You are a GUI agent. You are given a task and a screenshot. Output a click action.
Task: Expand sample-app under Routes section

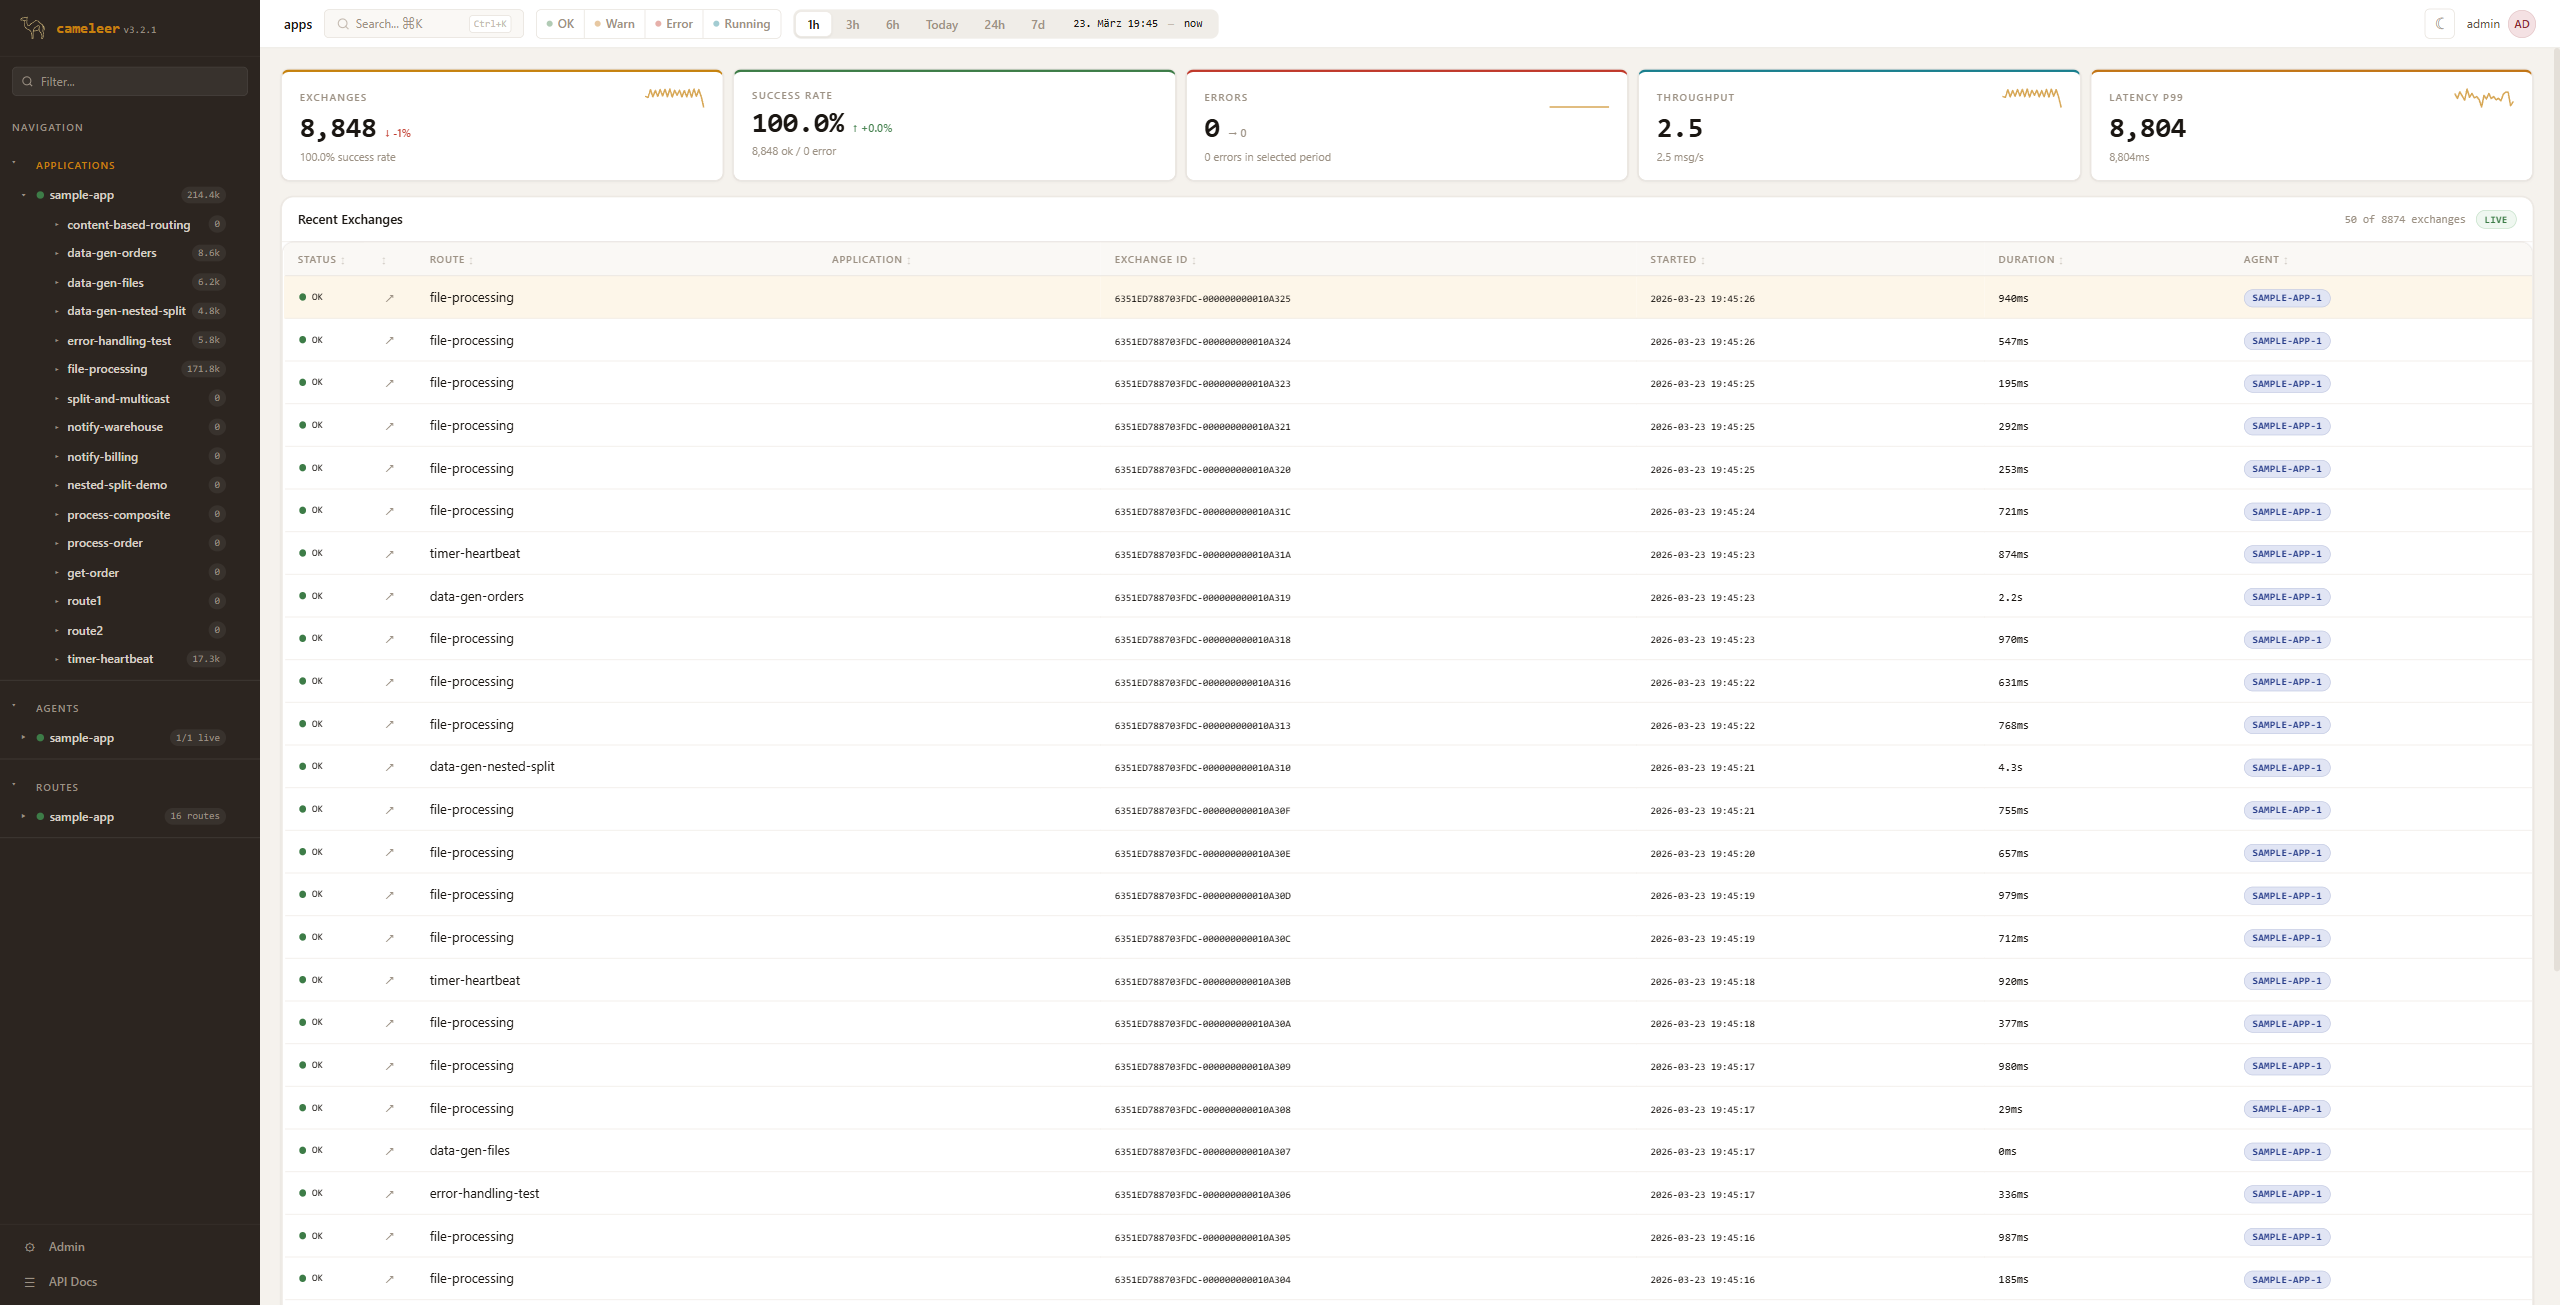pos(23,817)
